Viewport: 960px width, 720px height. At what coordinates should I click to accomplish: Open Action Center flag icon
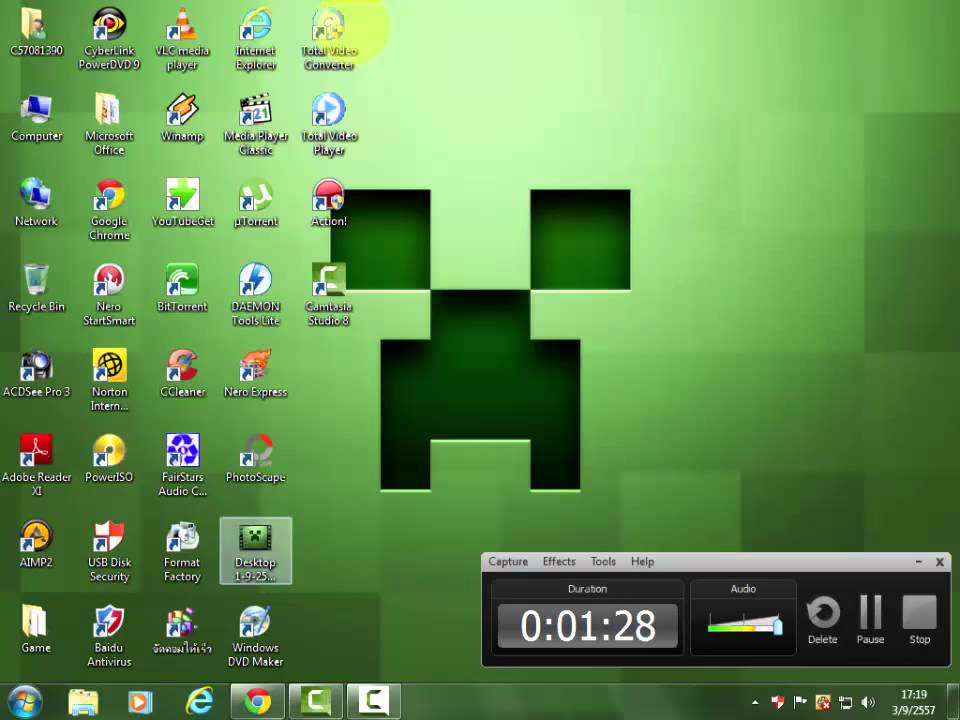click(800, 702)
